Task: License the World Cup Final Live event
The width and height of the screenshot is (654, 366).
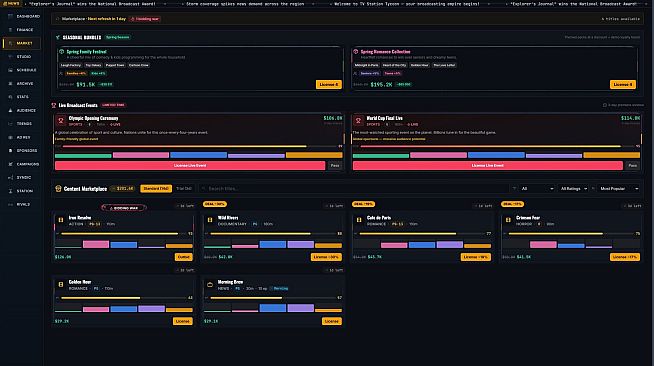Action: [488, 165]
